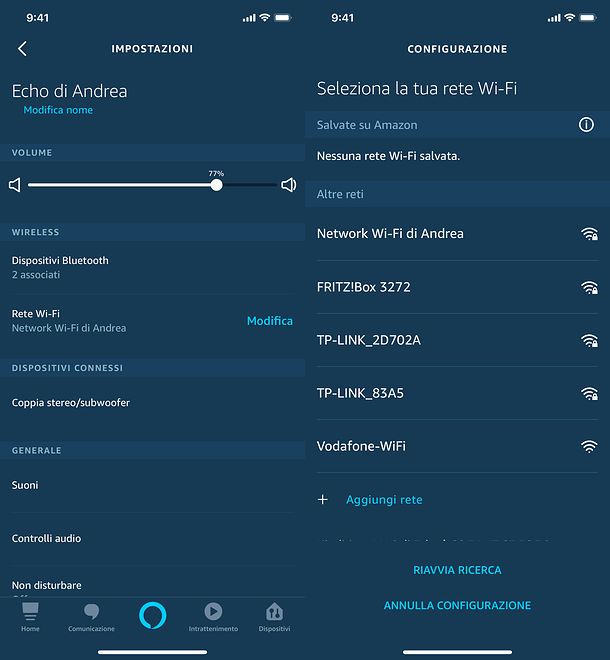The width and height of the screenshot is (610, 660).
Task: Select TP-LINK_83A5 network
Action: (x=458, y=393)
